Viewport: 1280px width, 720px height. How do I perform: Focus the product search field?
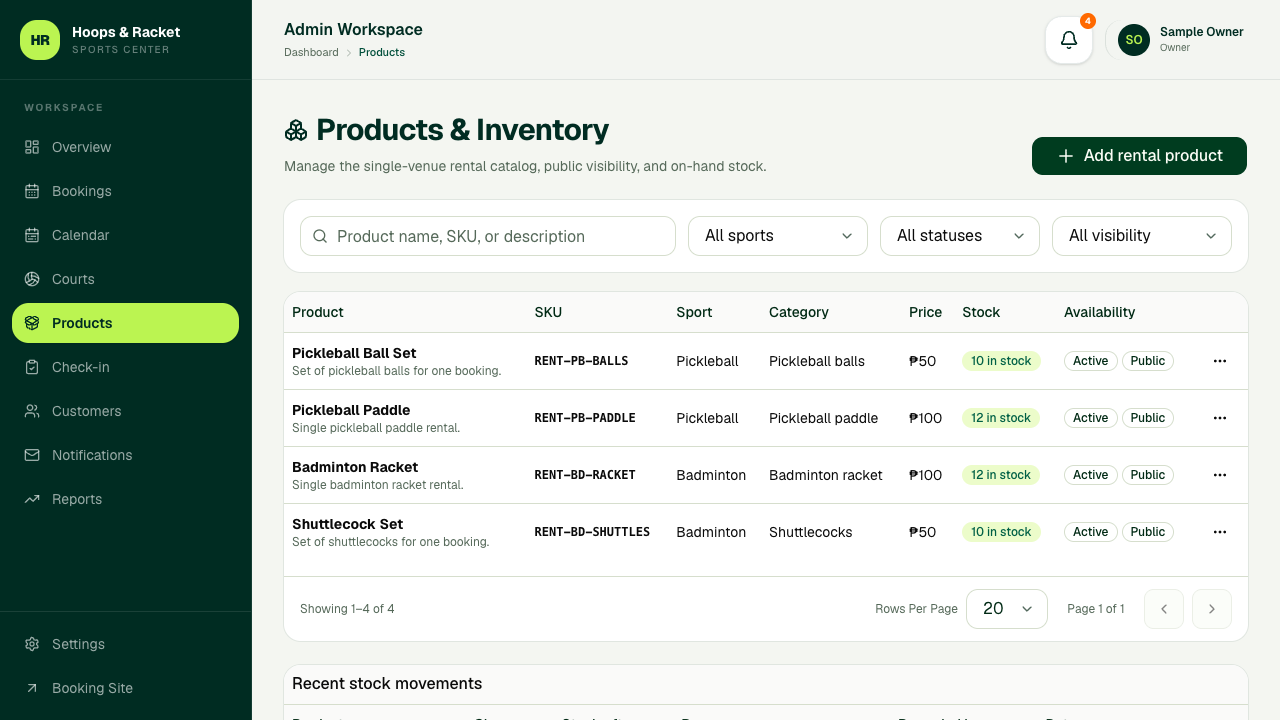pos(488,236)
